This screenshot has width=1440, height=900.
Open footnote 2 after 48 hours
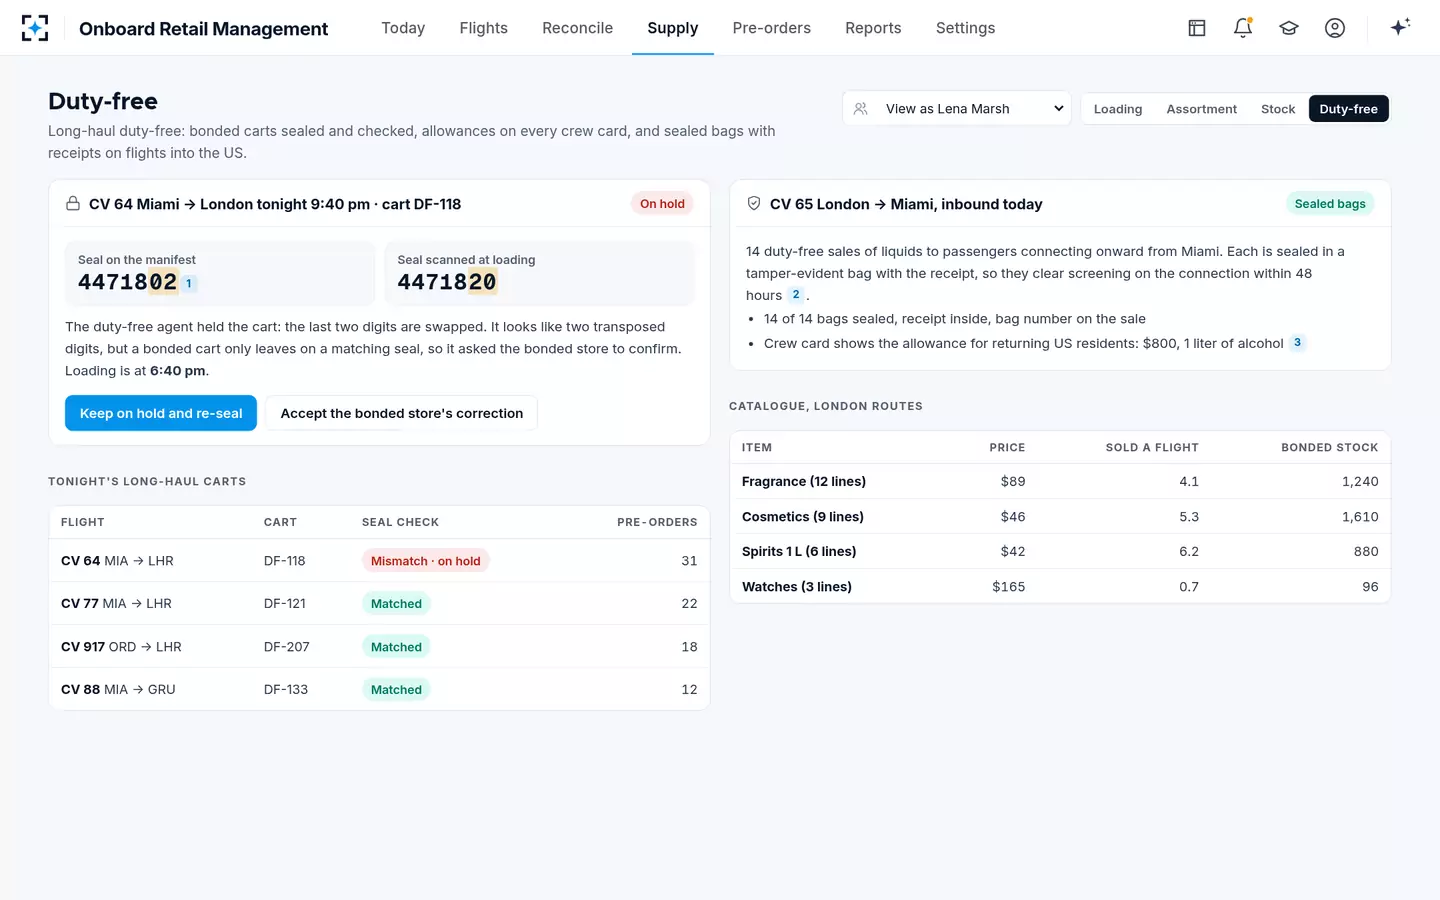click(796, 295)
